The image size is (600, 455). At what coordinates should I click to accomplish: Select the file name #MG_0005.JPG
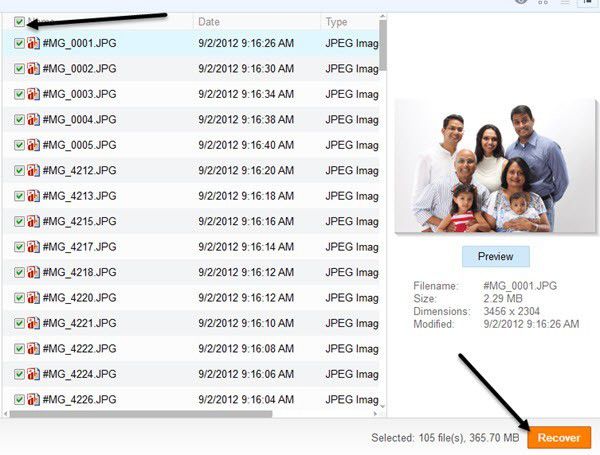tap(80, 145)
